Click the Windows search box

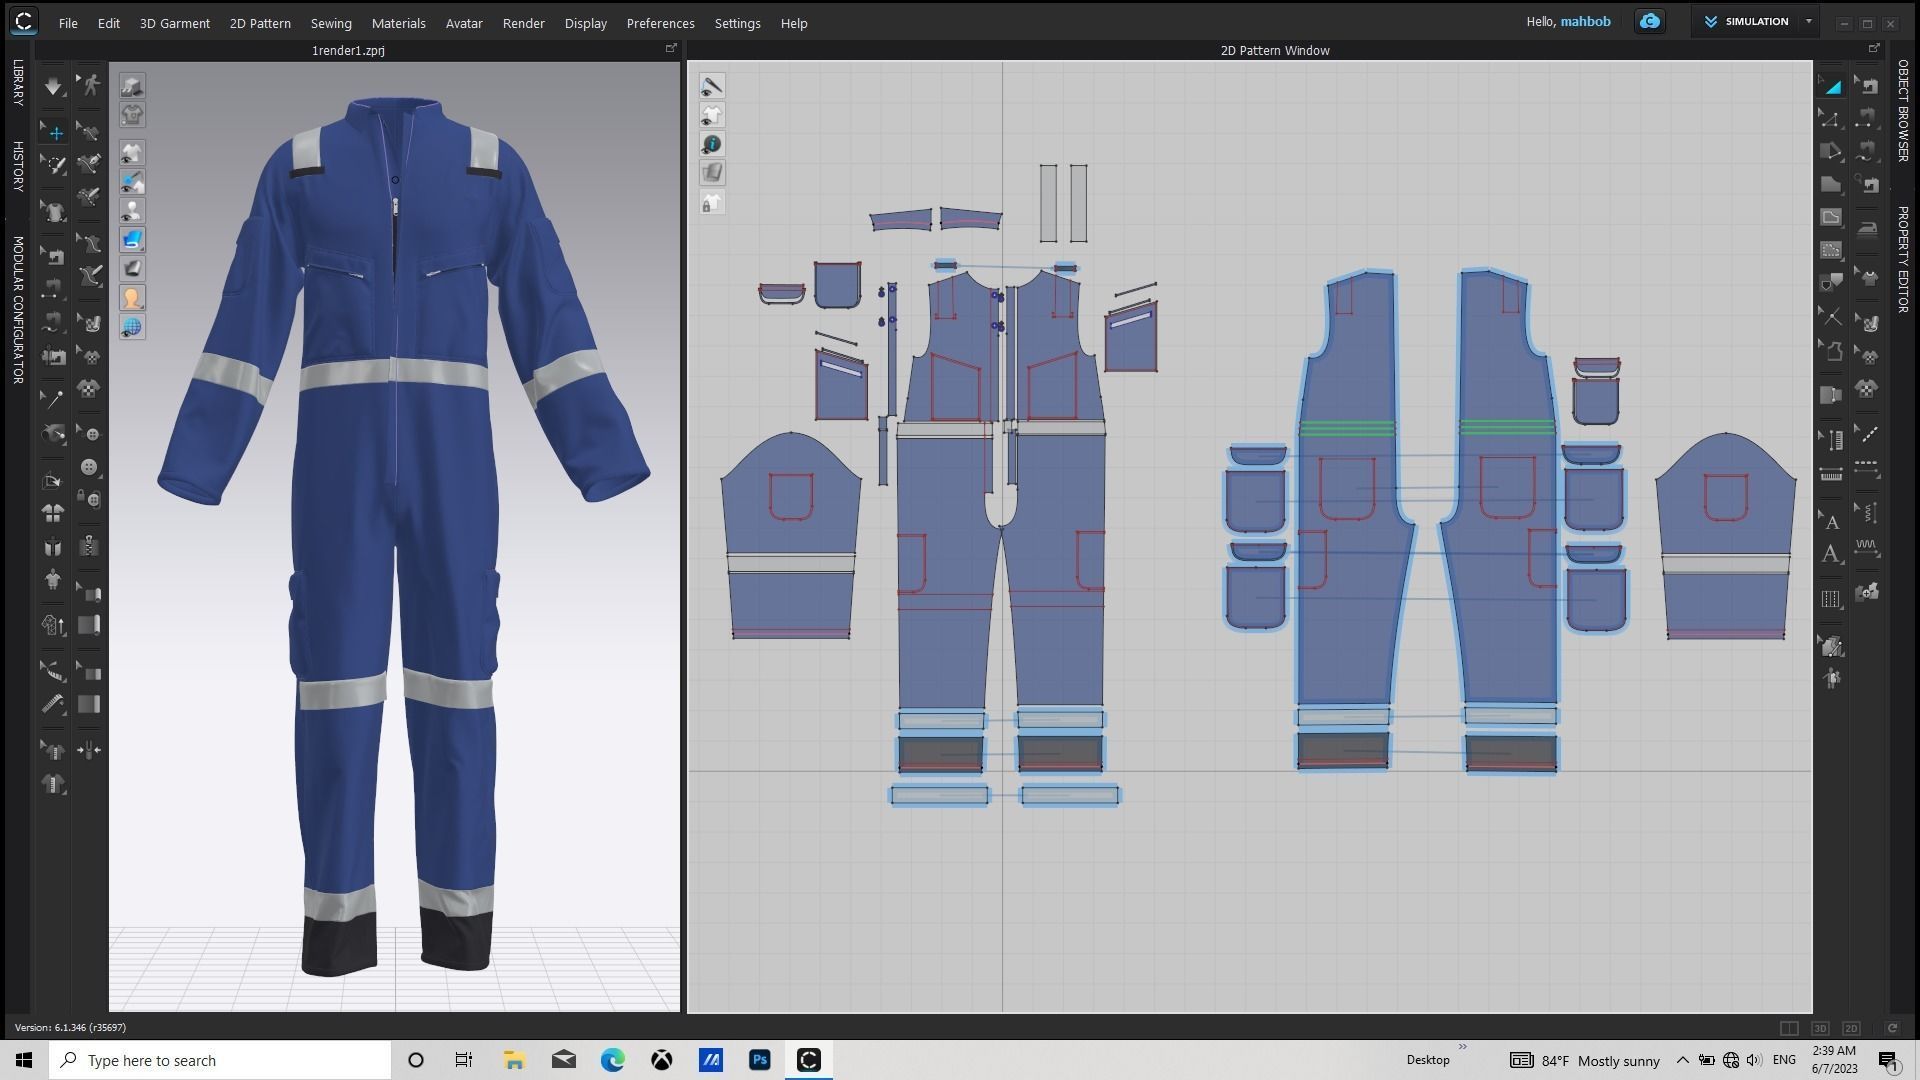(x=220, y=1060)
